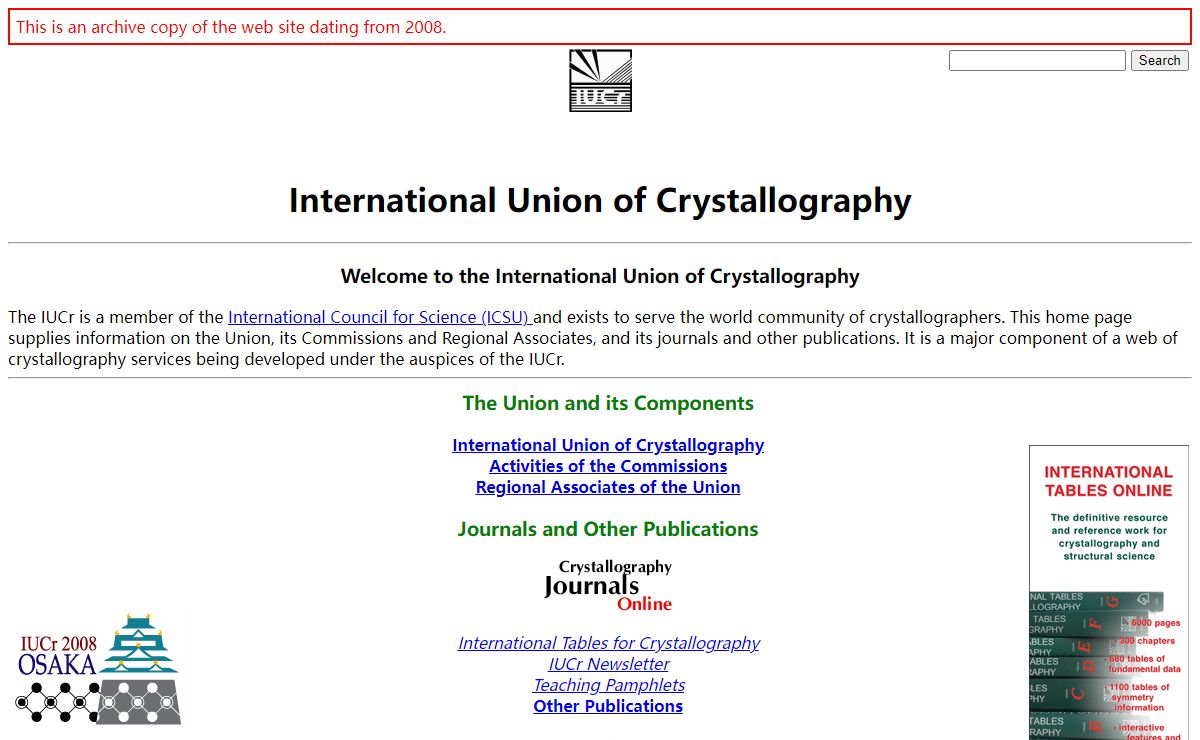Open the IUCr 2008 Osaka congress logo
1200x740 pixels.
(99, 669)
